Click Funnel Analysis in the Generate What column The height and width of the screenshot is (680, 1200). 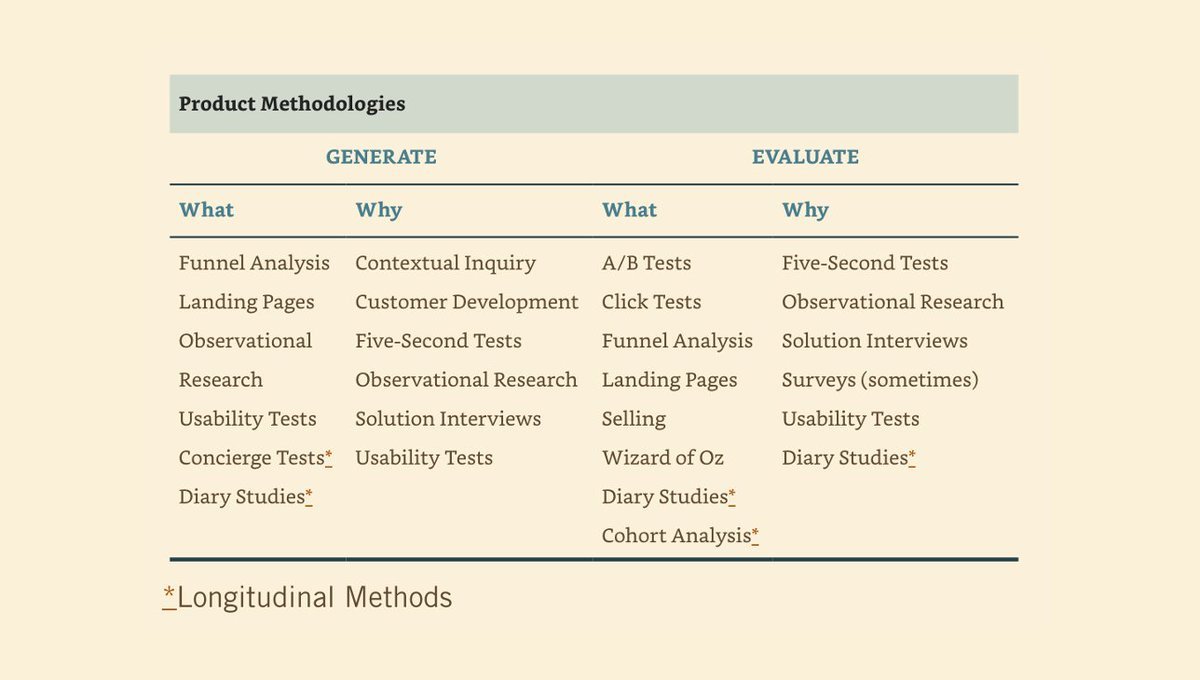[254, 263]
